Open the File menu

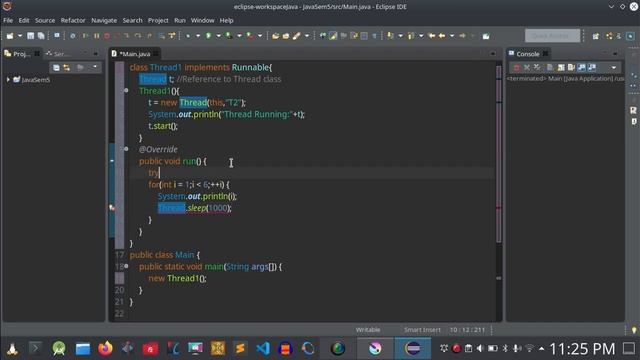pos(8,20)
